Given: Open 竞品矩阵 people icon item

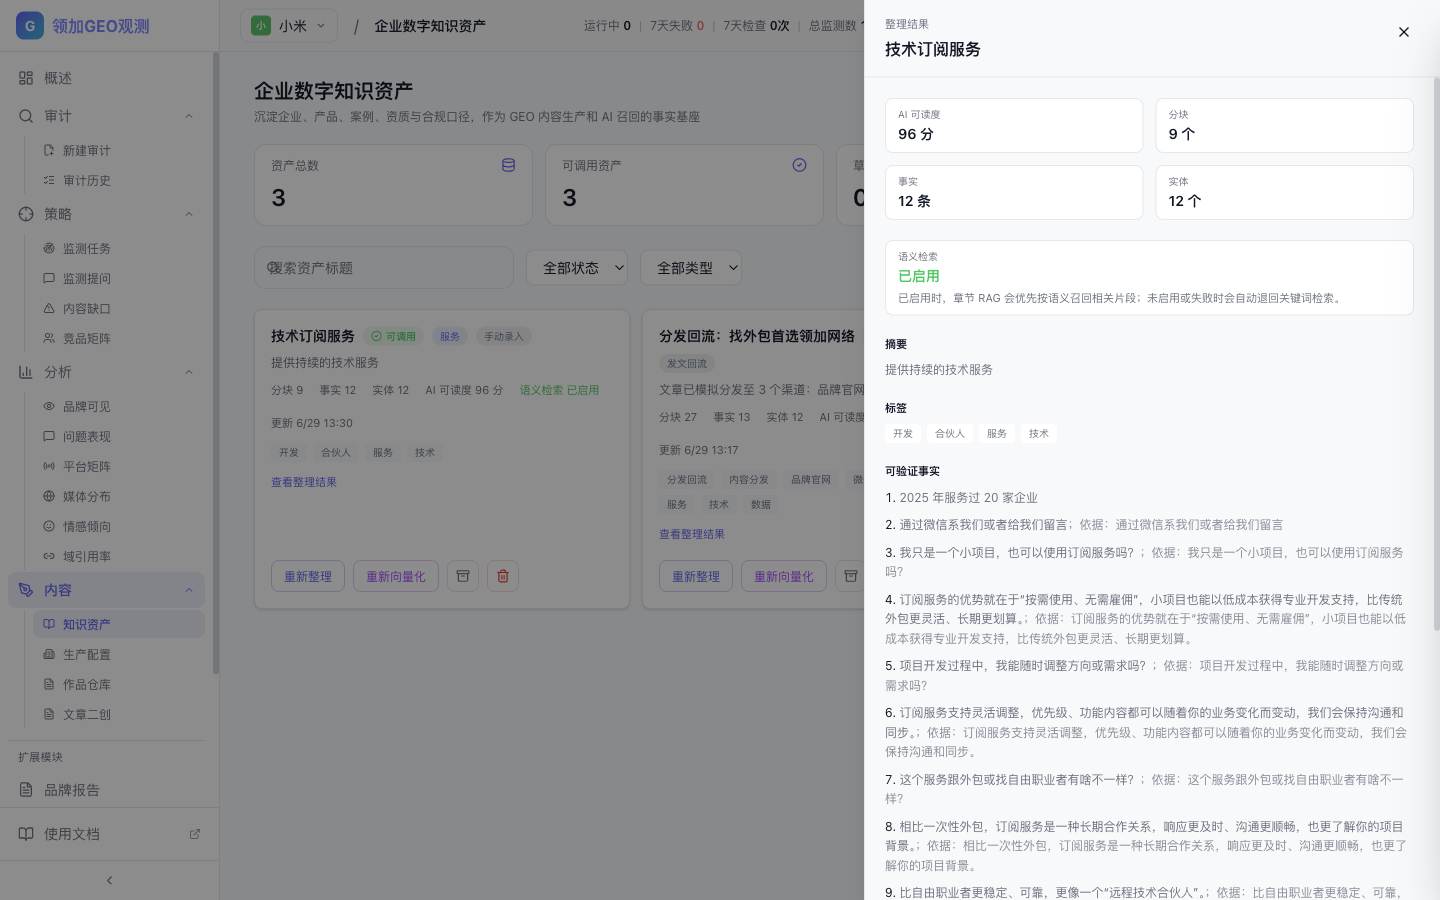Looking at the screenshot, I should click(49, 338).
